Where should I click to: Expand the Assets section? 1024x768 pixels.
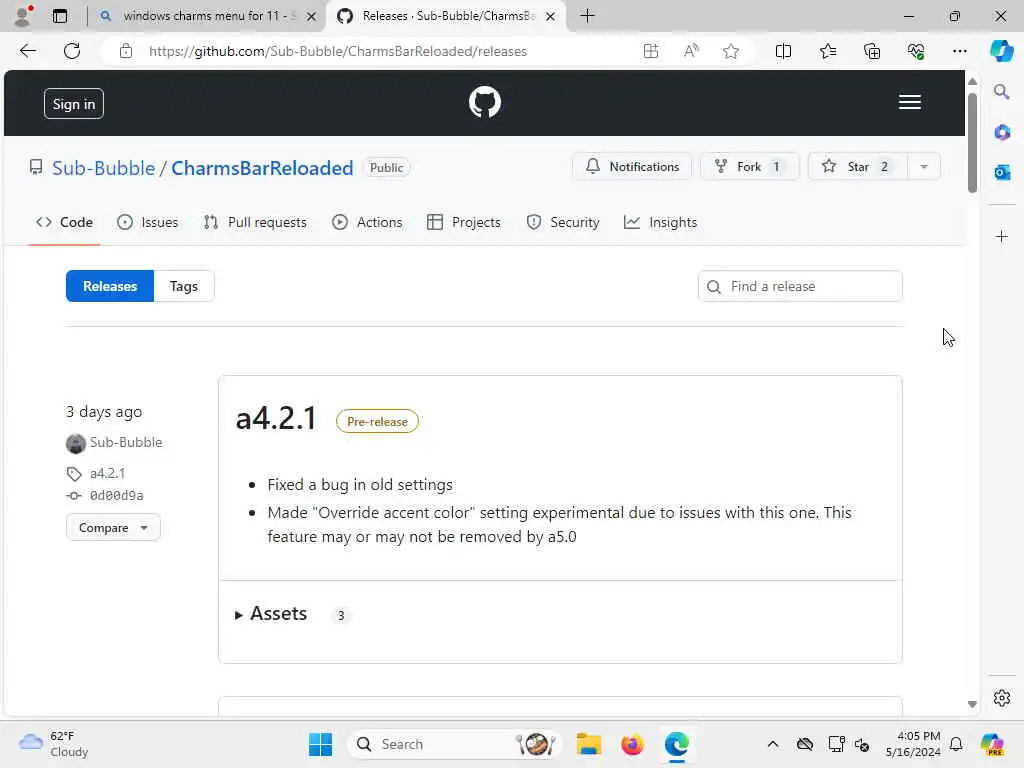click(271, 614)
